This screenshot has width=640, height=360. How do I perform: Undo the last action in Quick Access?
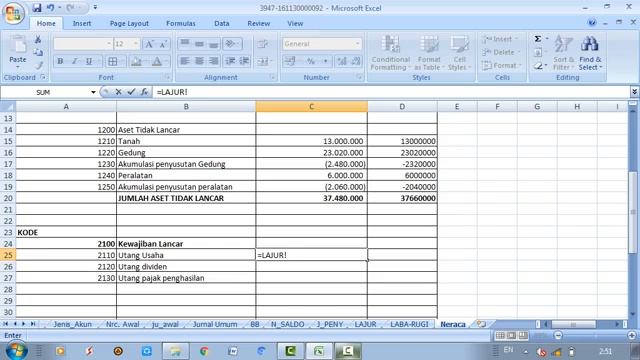pos(50,8)
